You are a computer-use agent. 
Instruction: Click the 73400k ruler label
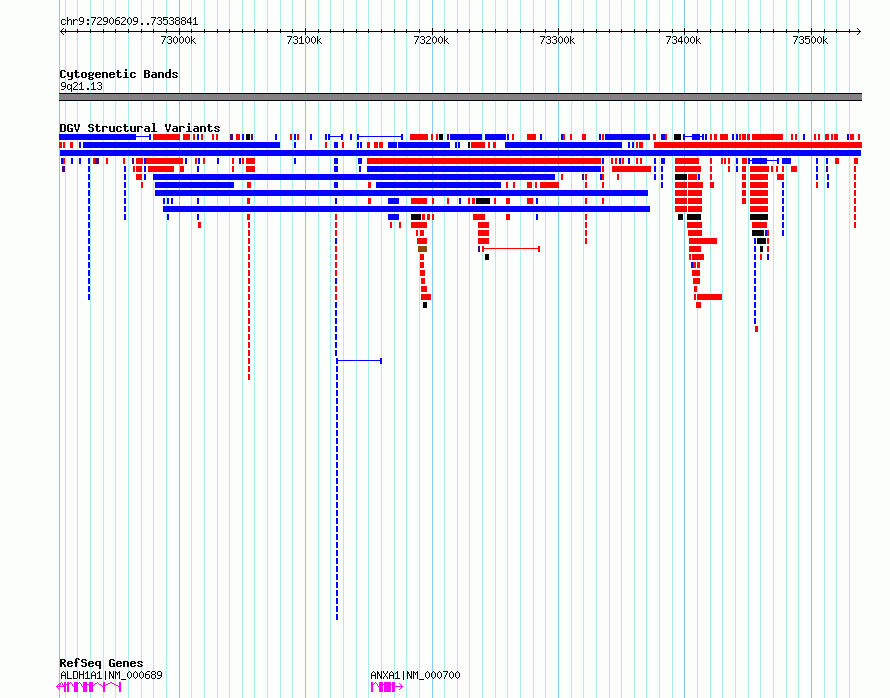tap(683, 40)
